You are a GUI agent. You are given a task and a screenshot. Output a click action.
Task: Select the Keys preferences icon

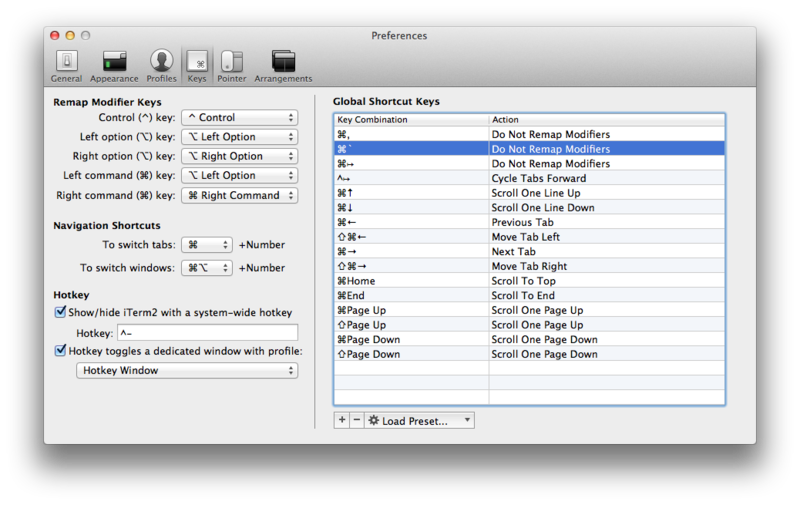point(197,66)
